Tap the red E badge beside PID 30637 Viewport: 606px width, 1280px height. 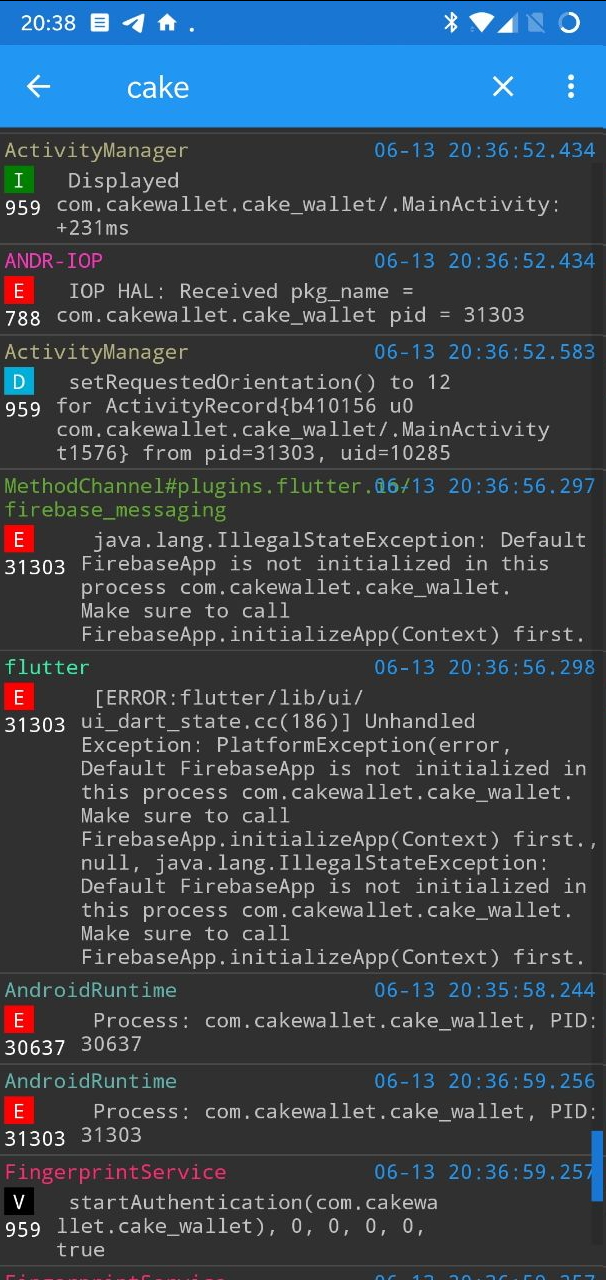19,1020
